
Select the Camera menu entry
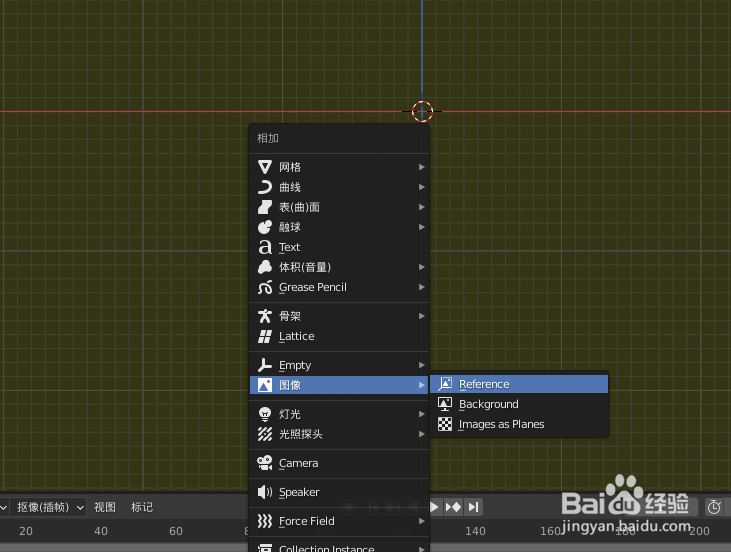click(339, 463)
